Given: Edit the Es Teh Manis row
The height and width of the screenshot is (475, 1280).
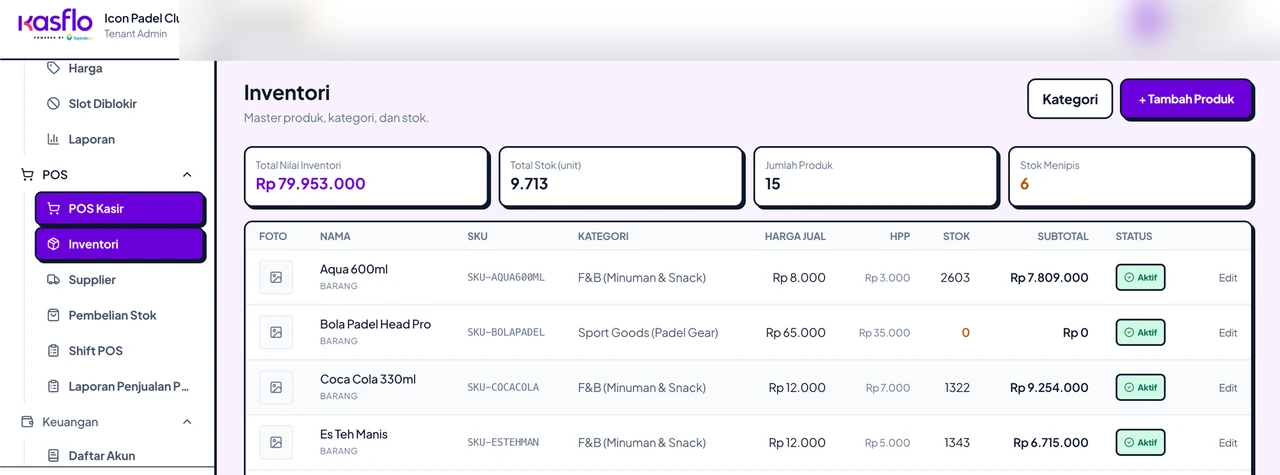Looking at the screenshot, I should tap(1228, 443).
